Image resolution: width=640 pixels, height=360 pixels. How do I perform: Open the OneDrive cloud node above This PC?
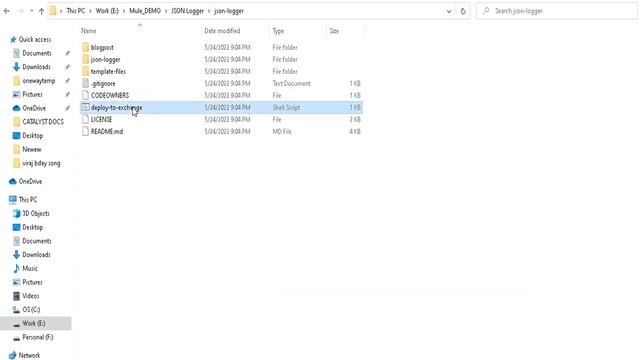click(30, 181)
